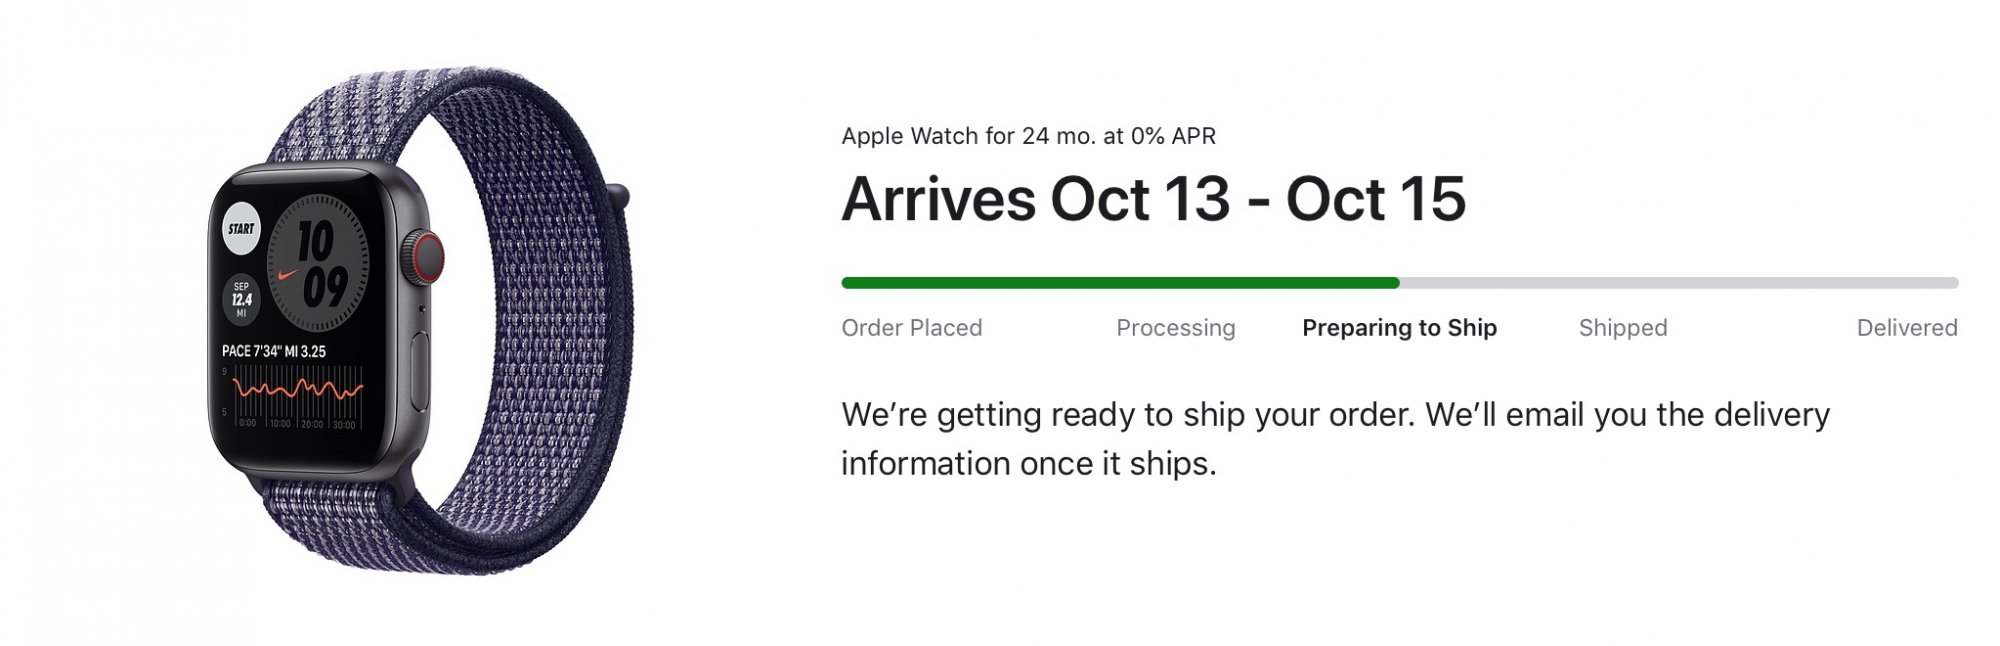Click the PACE 7'34" MI 3.25 text

coord(274,351)
